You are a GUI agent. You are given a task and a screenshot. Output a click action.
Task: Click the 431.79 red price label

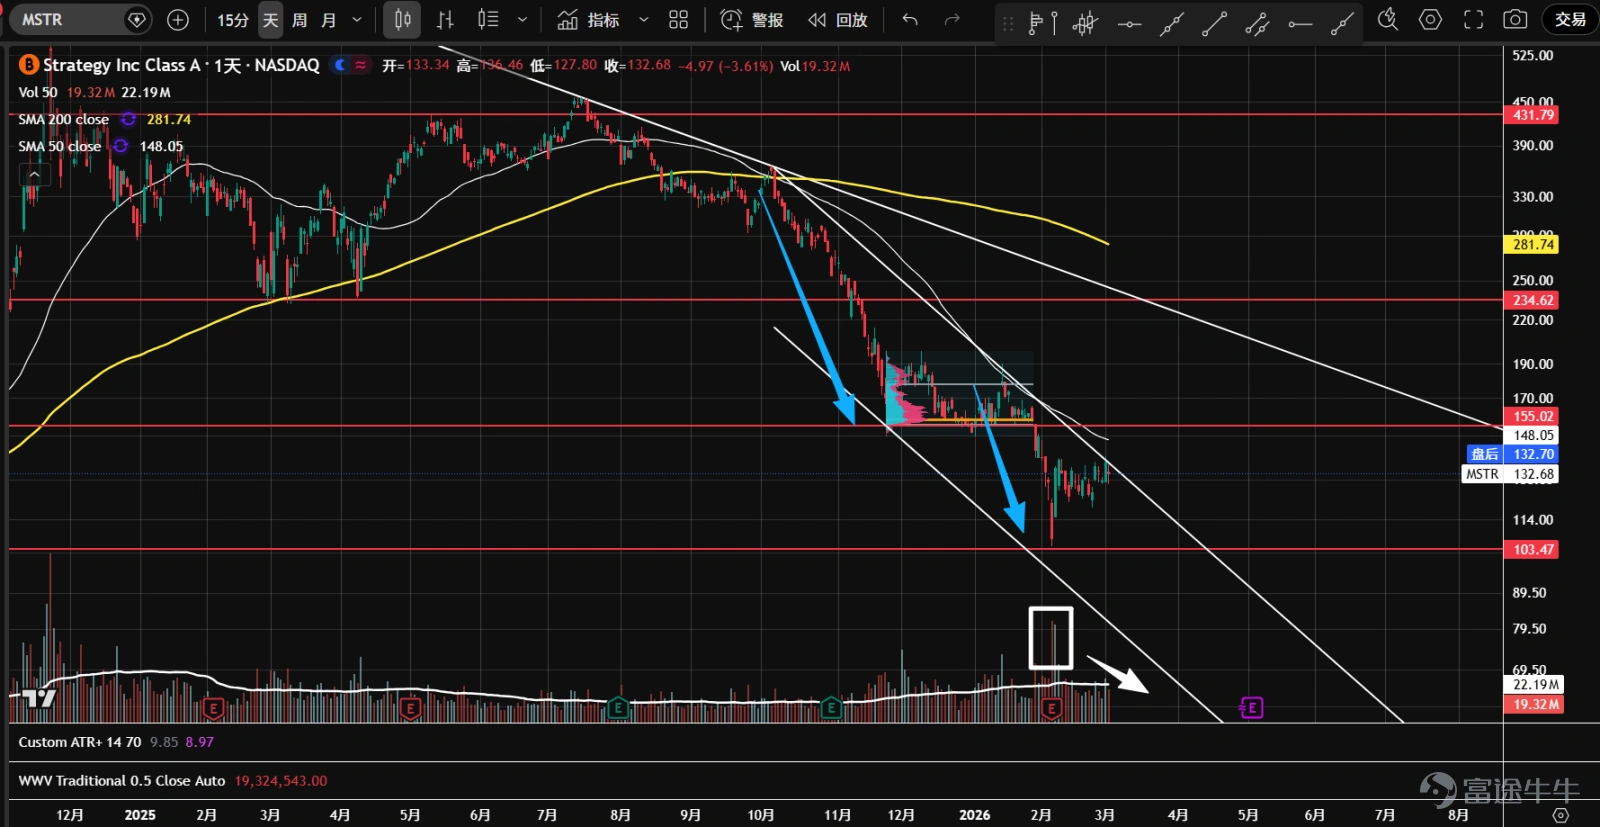(x=1532, y=115)
